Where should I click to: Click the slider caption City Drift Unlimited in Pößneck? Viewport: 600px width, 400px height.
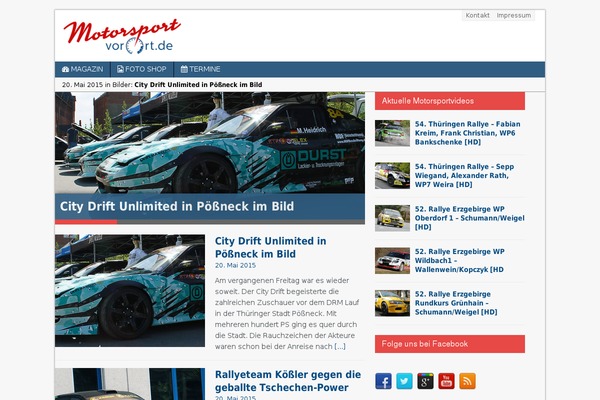point(177,206)
